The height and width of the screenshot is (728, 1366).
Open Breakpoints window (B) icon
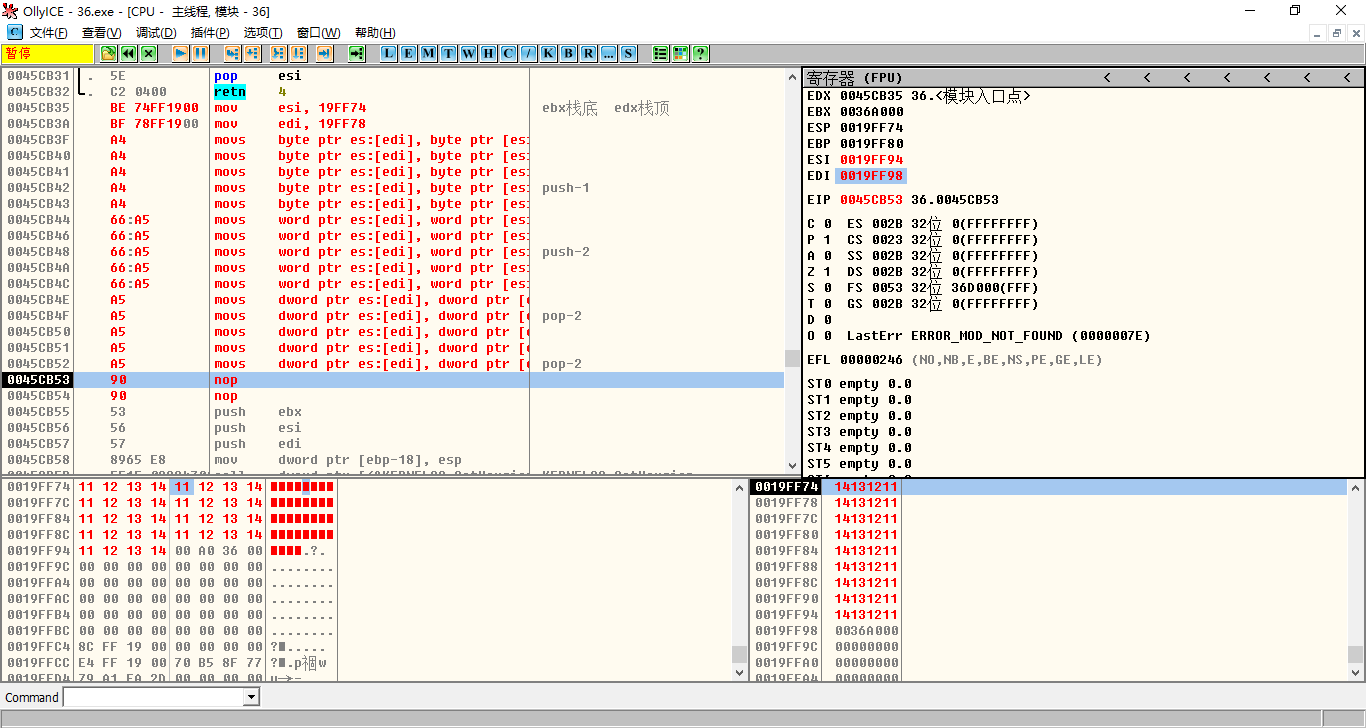(568, 54)
